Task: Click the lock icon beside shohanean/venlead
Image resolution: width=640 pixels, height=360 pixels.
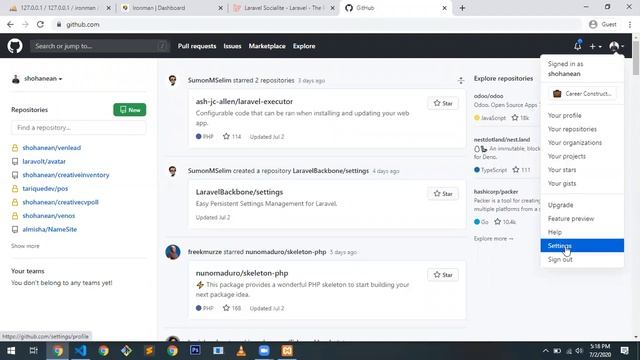Action: (15, 148)
